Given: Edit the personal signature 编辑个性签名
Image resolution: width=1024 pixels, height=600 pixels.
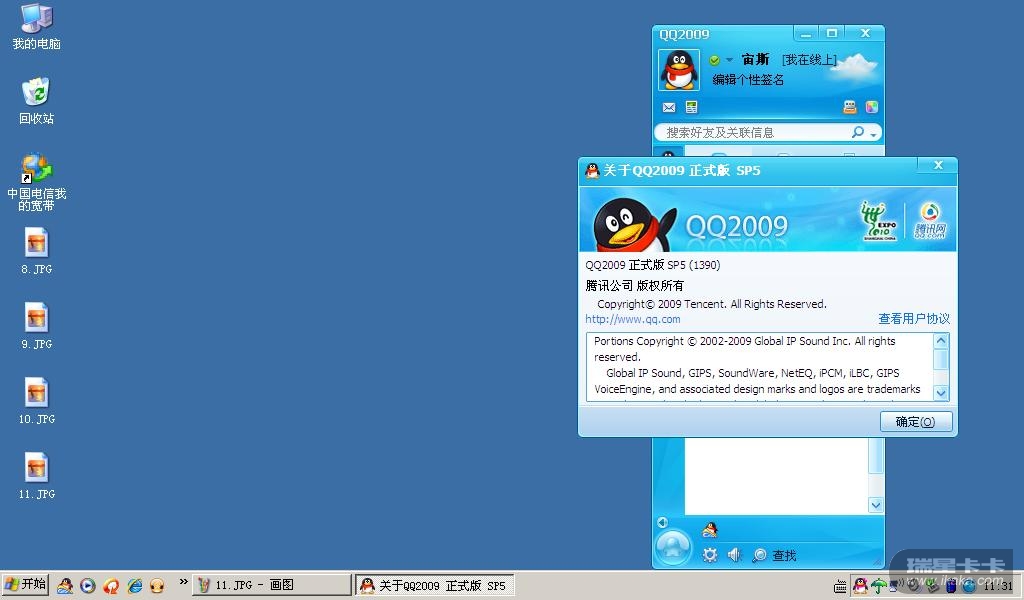Looking at the screenshot, I should (748, 80).
